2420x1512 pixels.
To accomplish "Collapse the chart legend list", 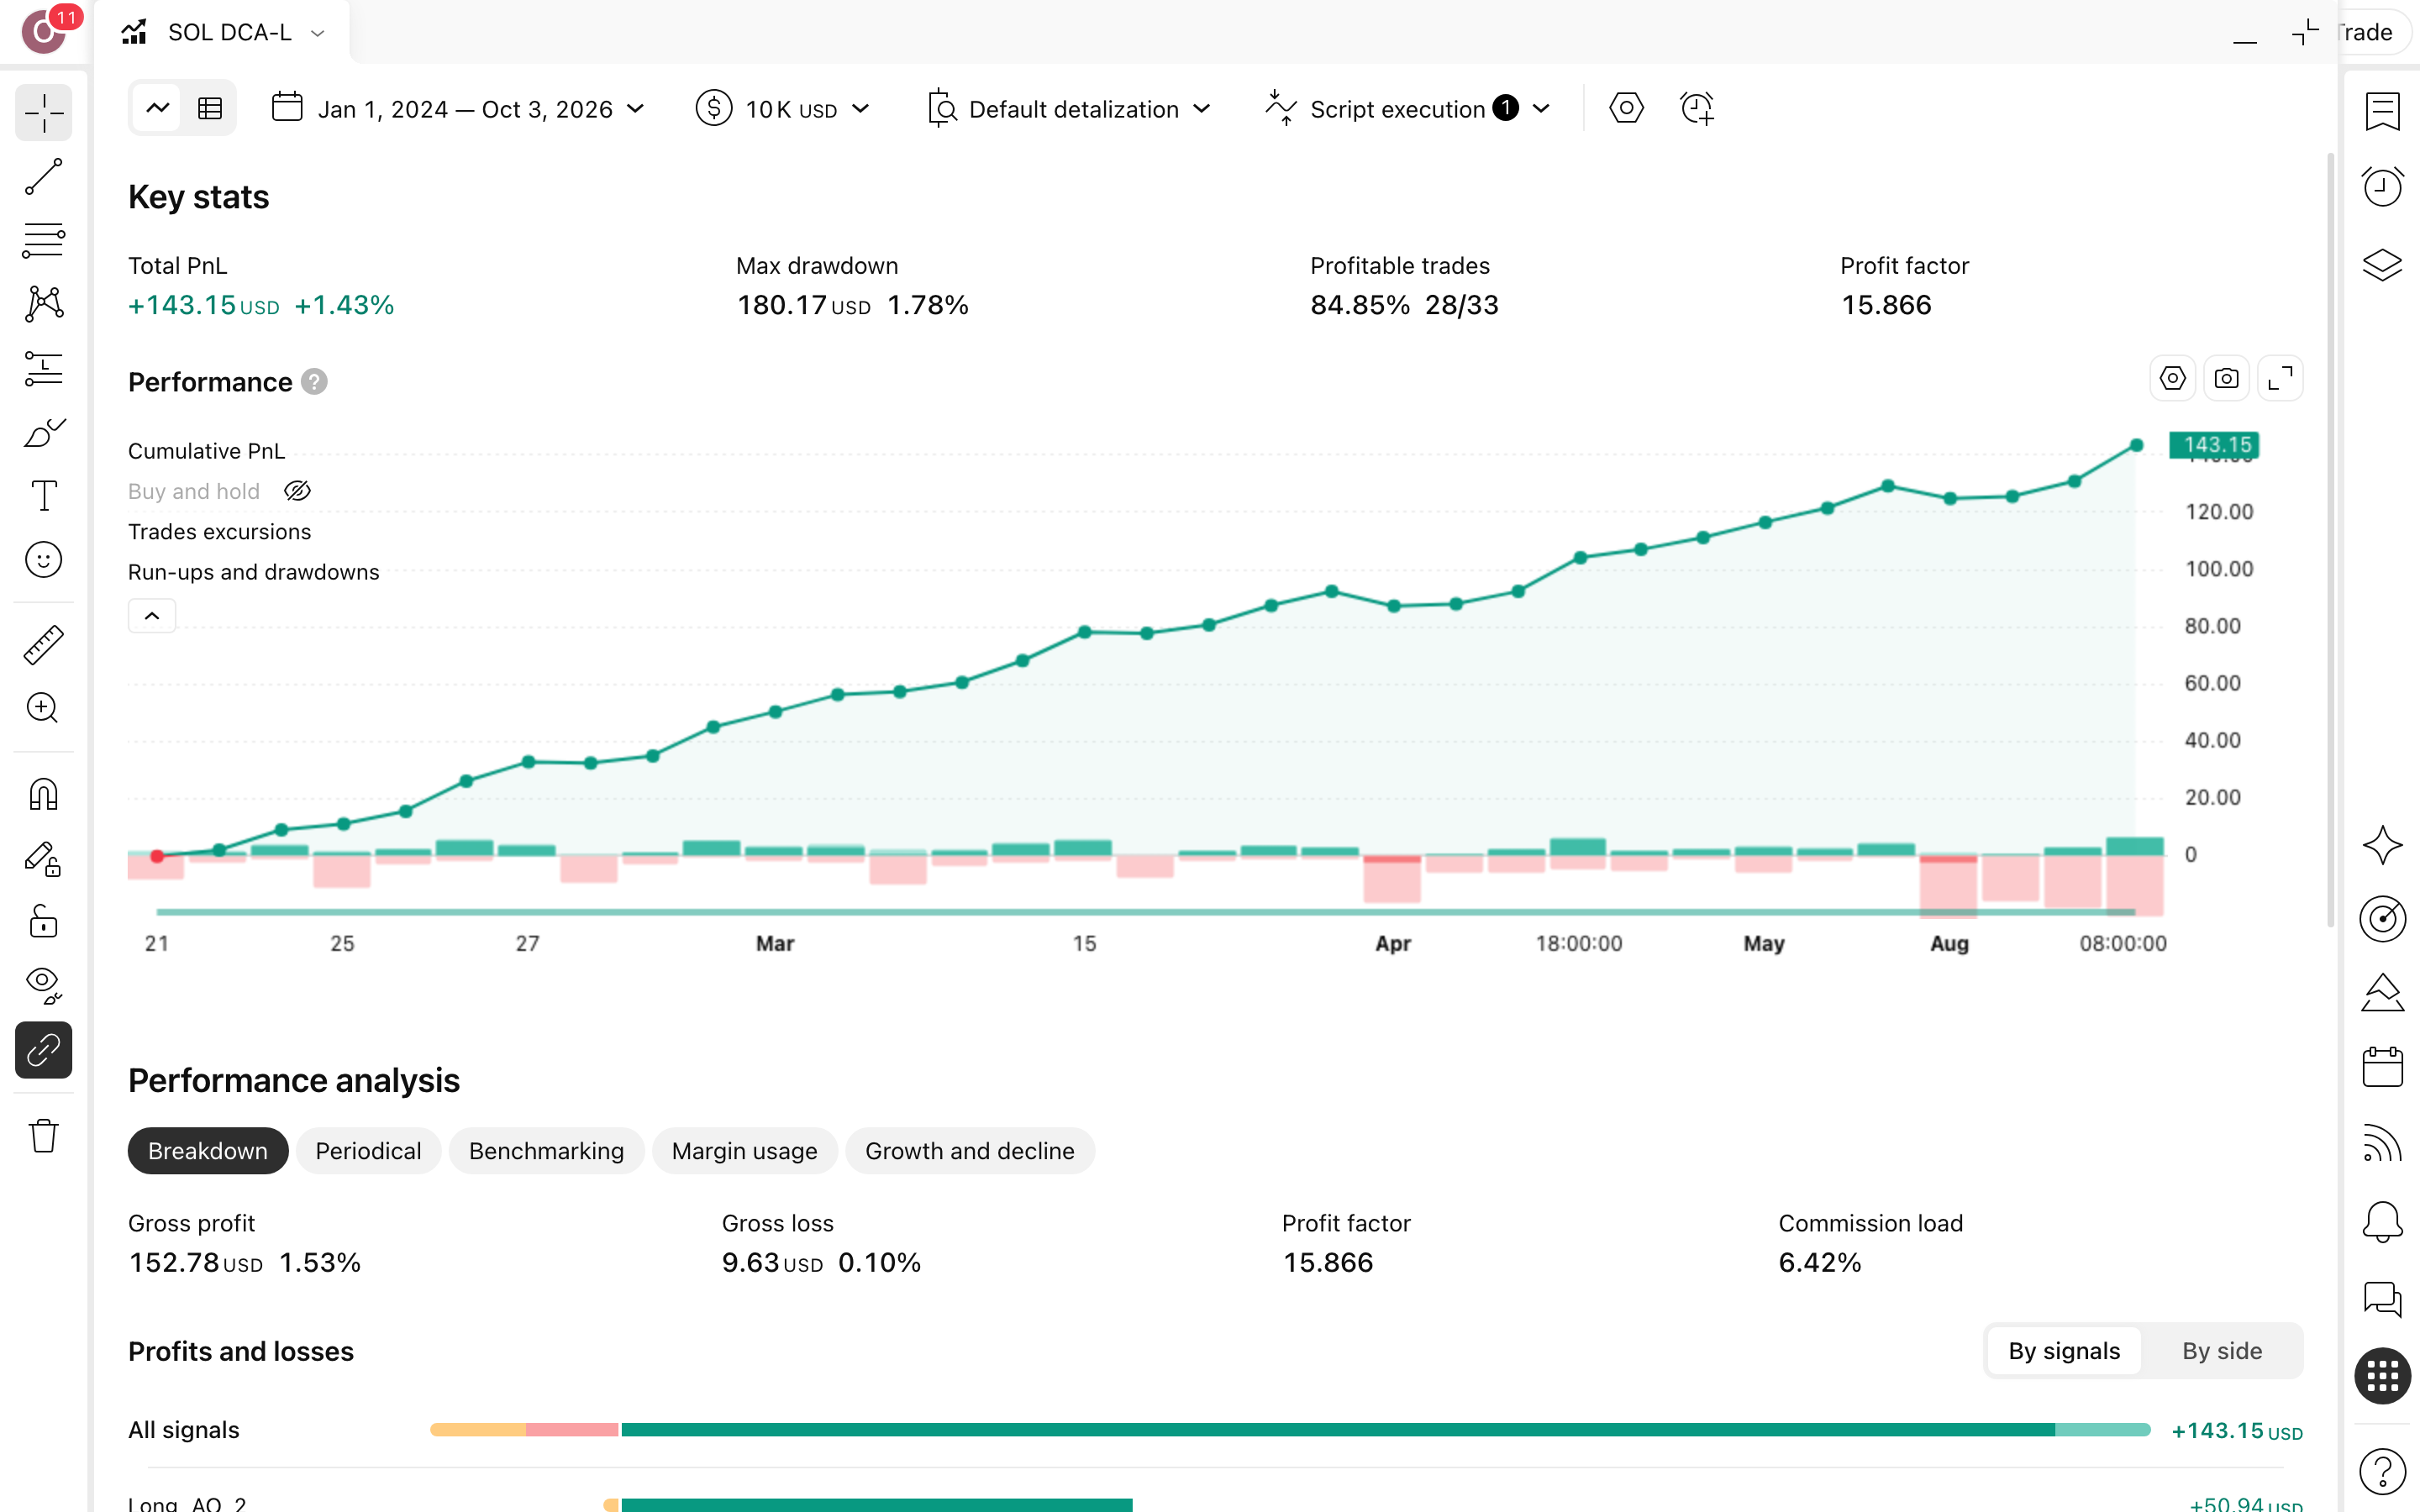I will click(152, 616).
